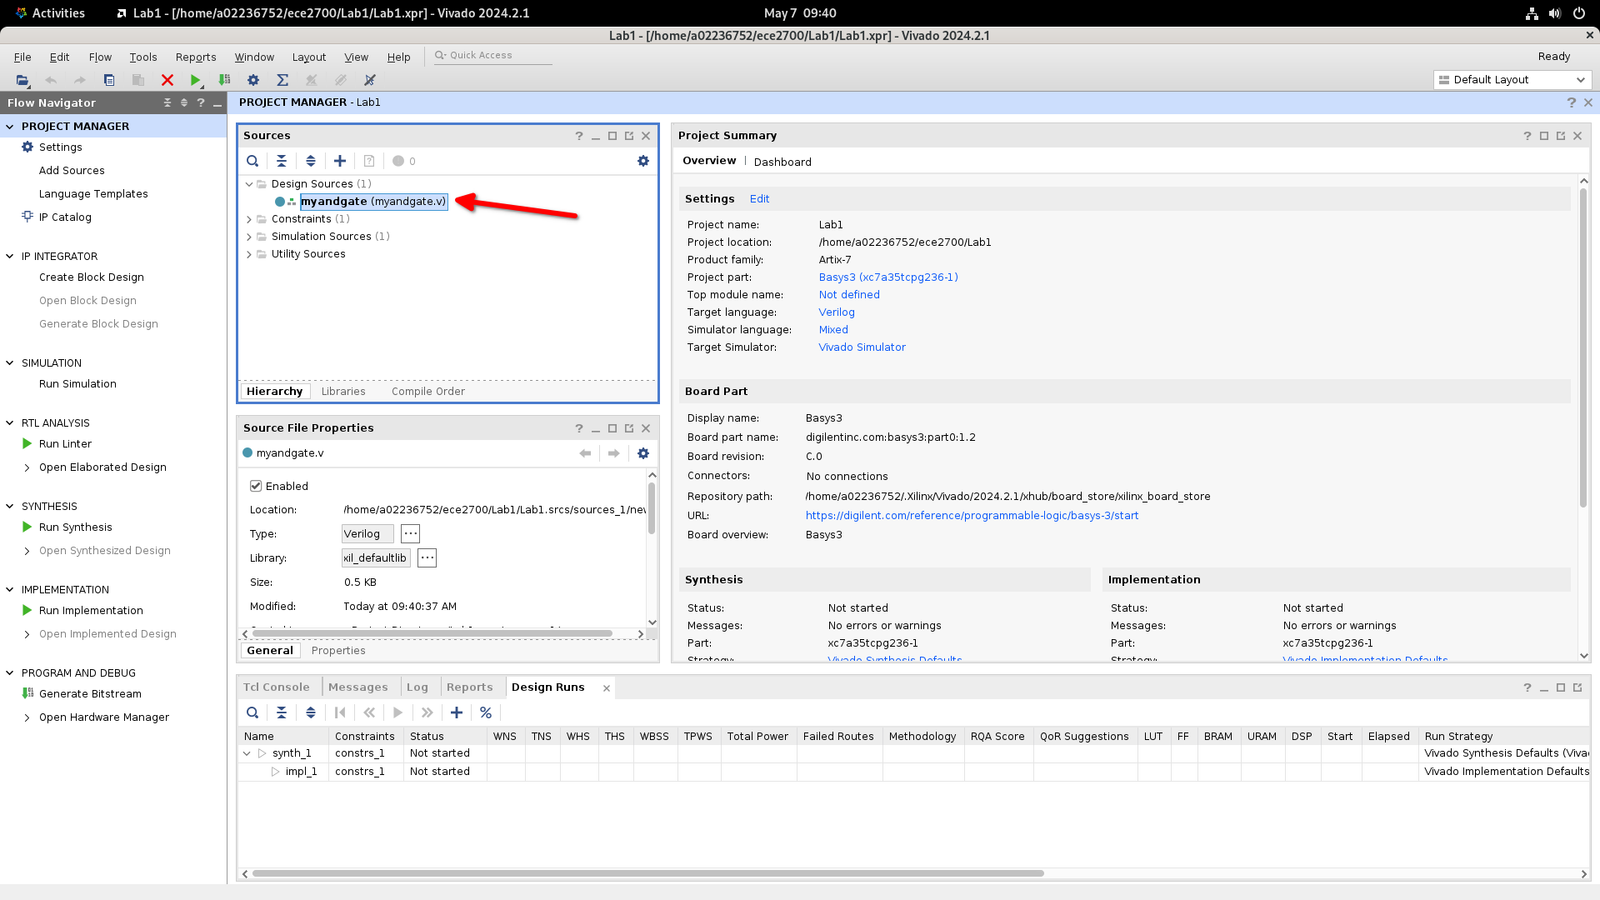Click the Quick Access search field
The image size is (1600, 900).
pos(493,56)
